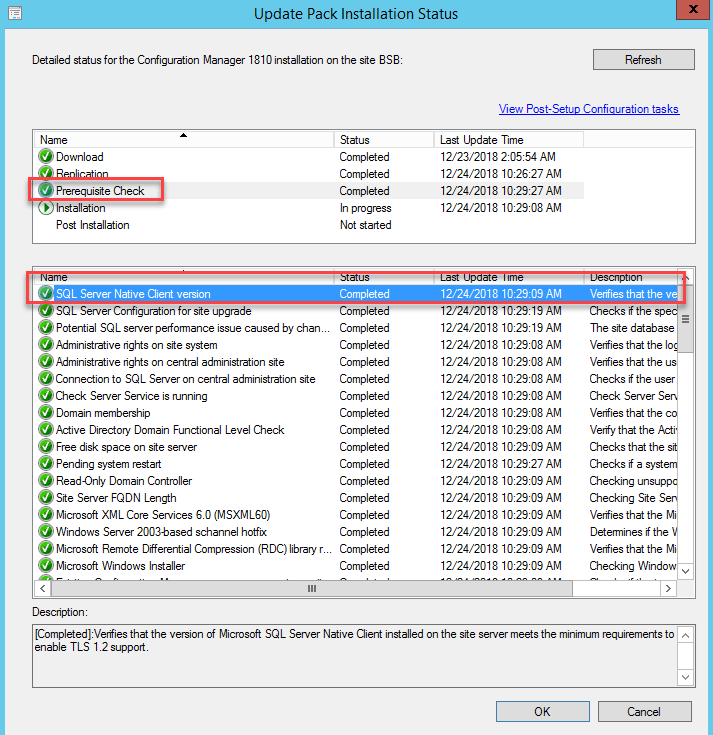The width and height of the screenshot is (713, 735).
Task: Click the green check icon beside Download
Action: tap(45, 157)
